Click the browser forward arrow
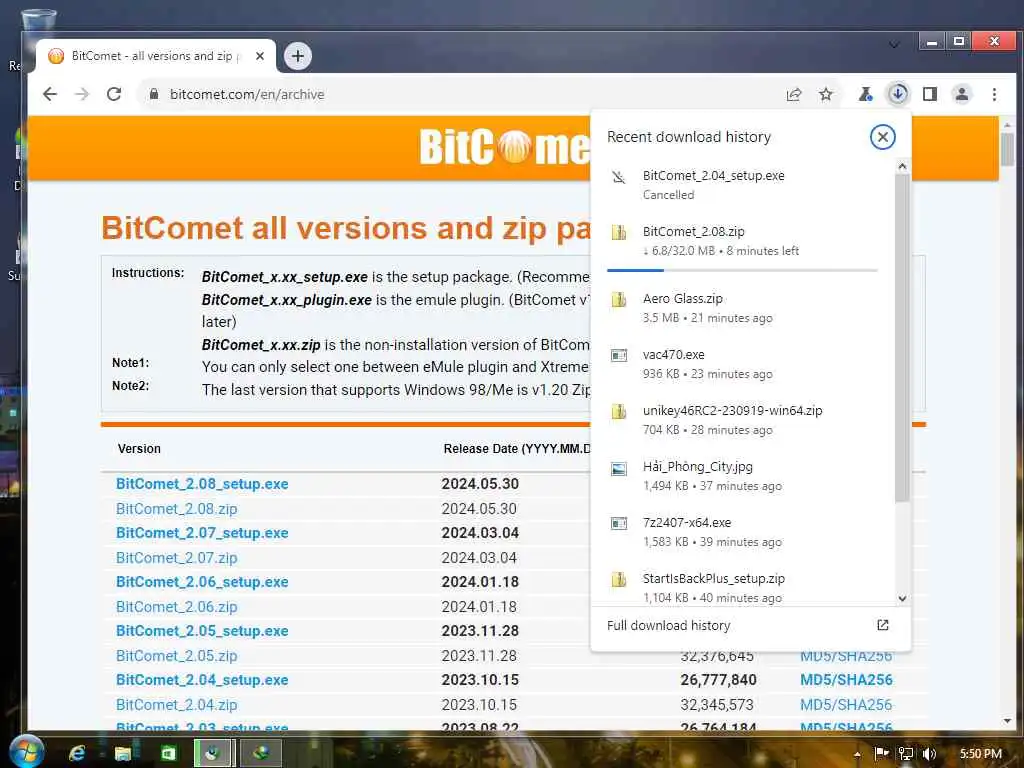 (x=82, y=94)
